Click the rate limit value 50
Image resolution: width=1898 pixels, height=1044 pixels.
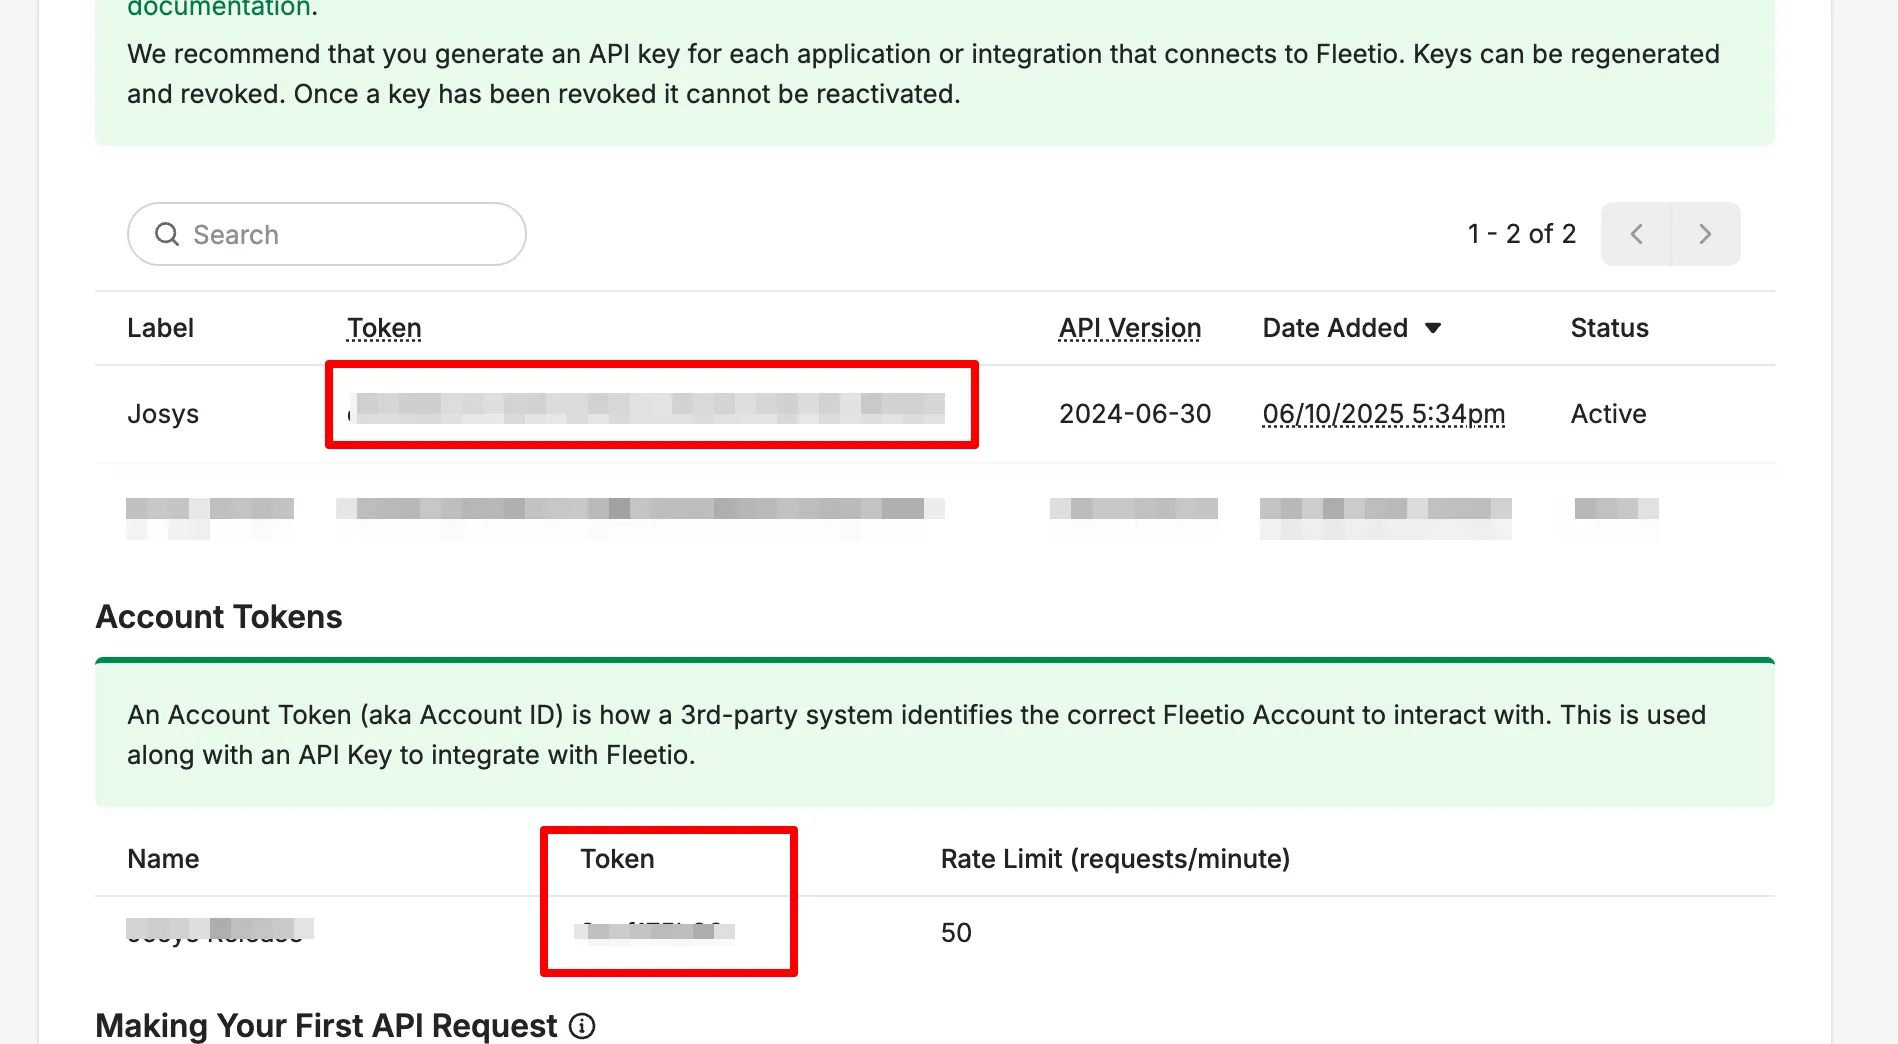tap(956, 933)
